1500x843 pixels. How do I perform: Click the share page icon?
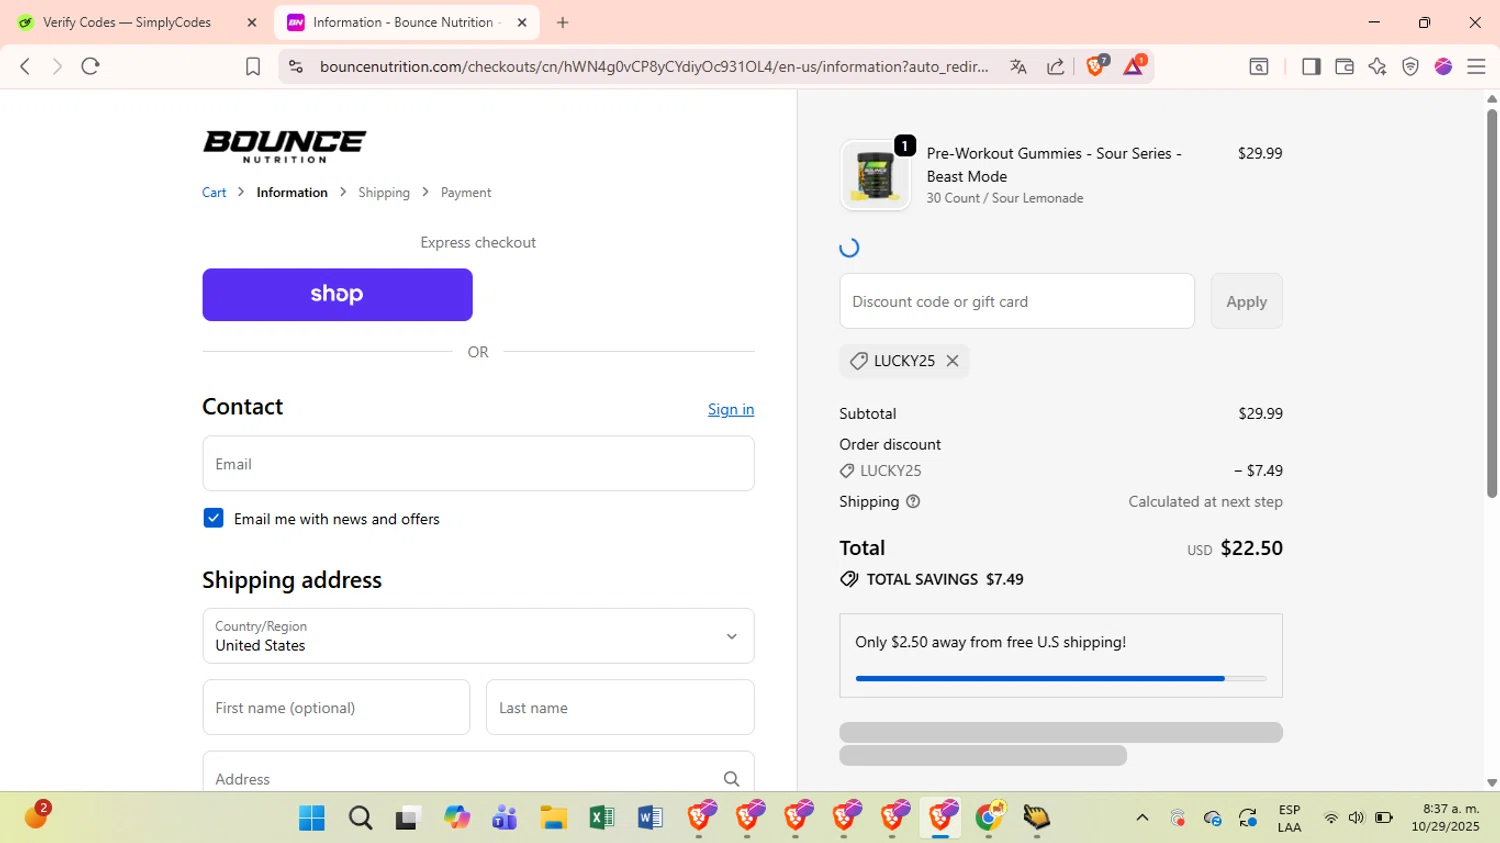(1055, 66)
